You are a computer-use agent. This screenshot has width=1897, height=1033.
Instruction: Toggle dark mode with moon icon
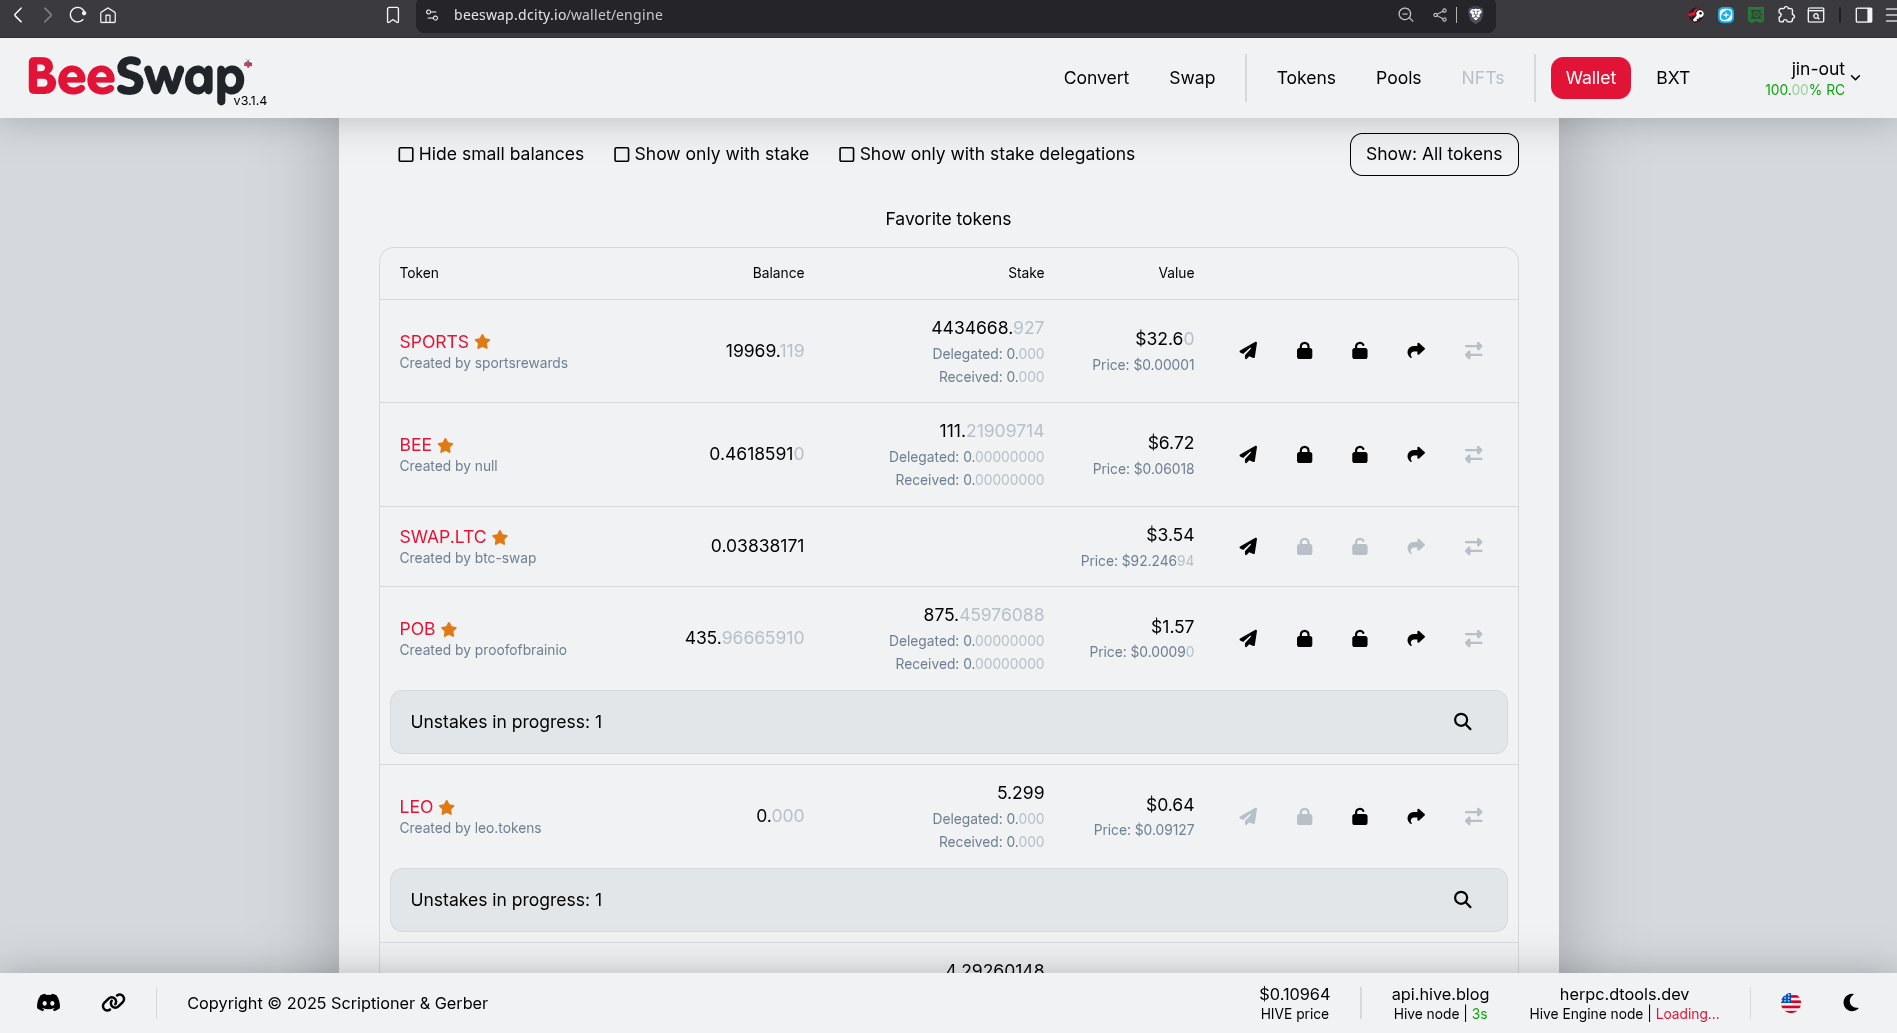tap(1851, 1003)
